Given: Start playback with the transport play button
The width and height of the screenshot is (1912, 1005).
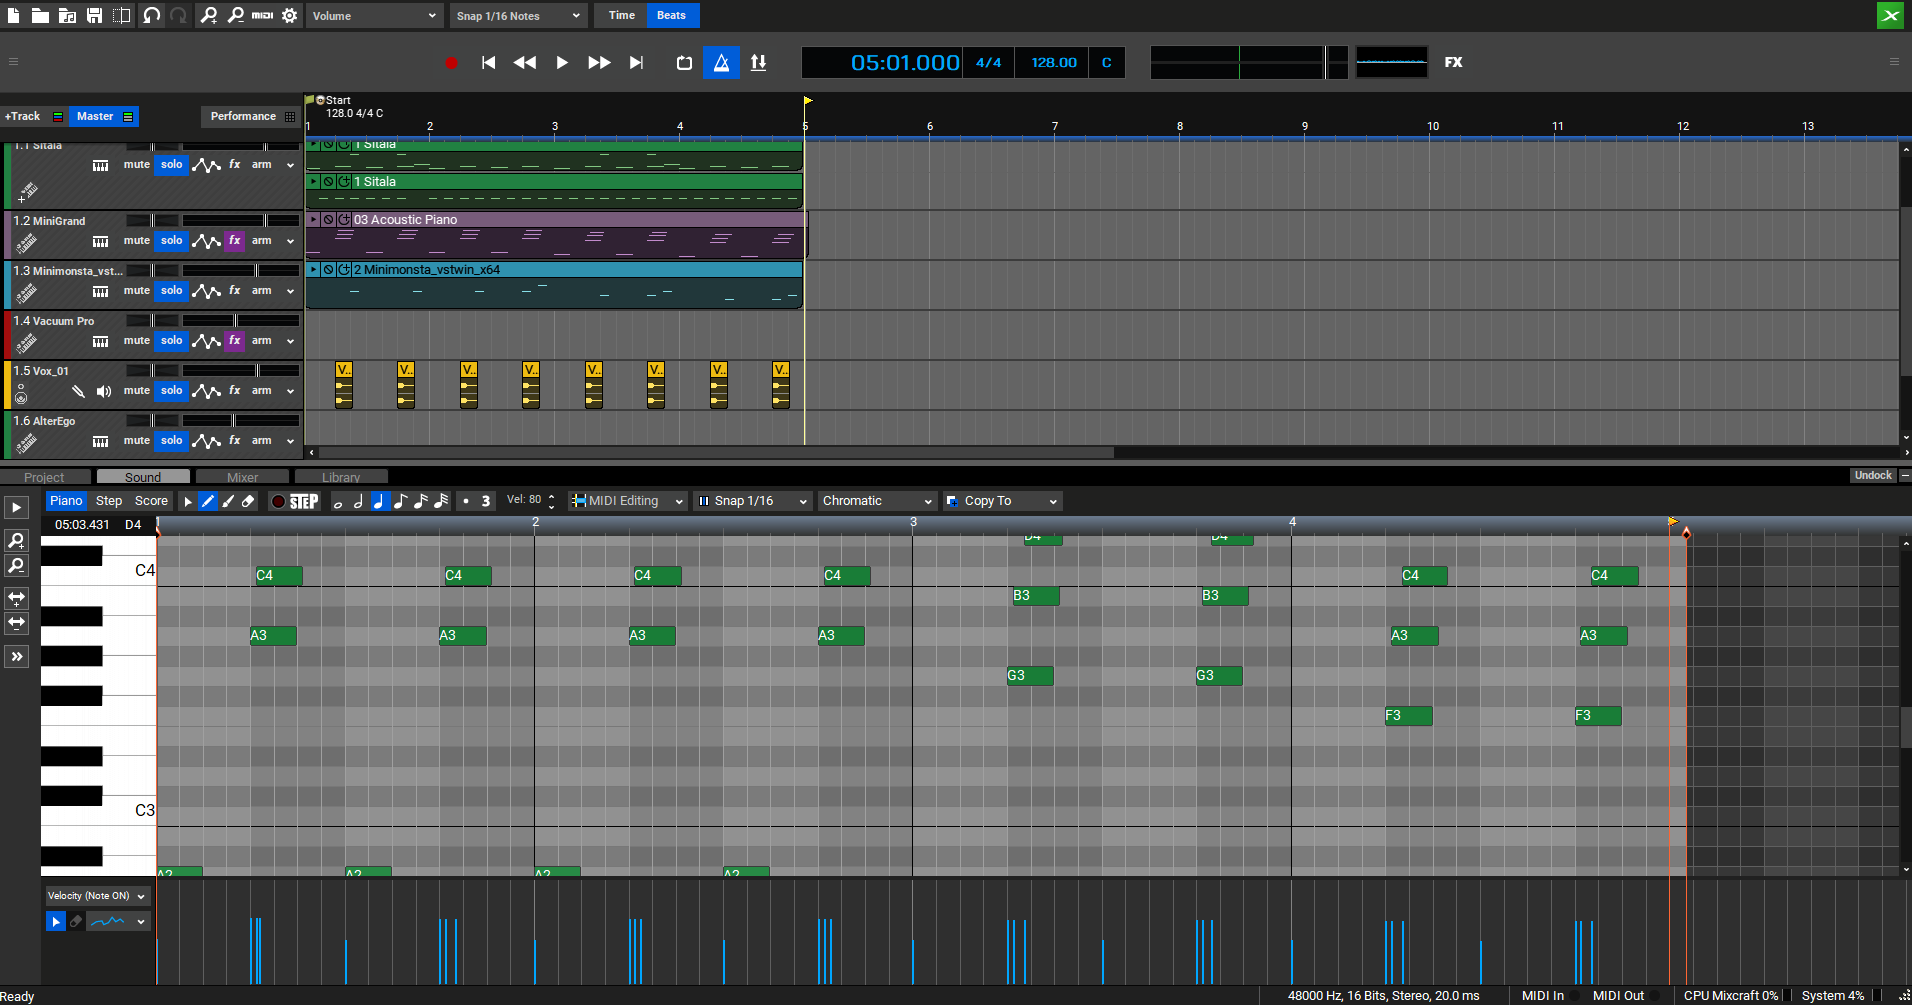Looking at the screenshot, I should (562, 63).
